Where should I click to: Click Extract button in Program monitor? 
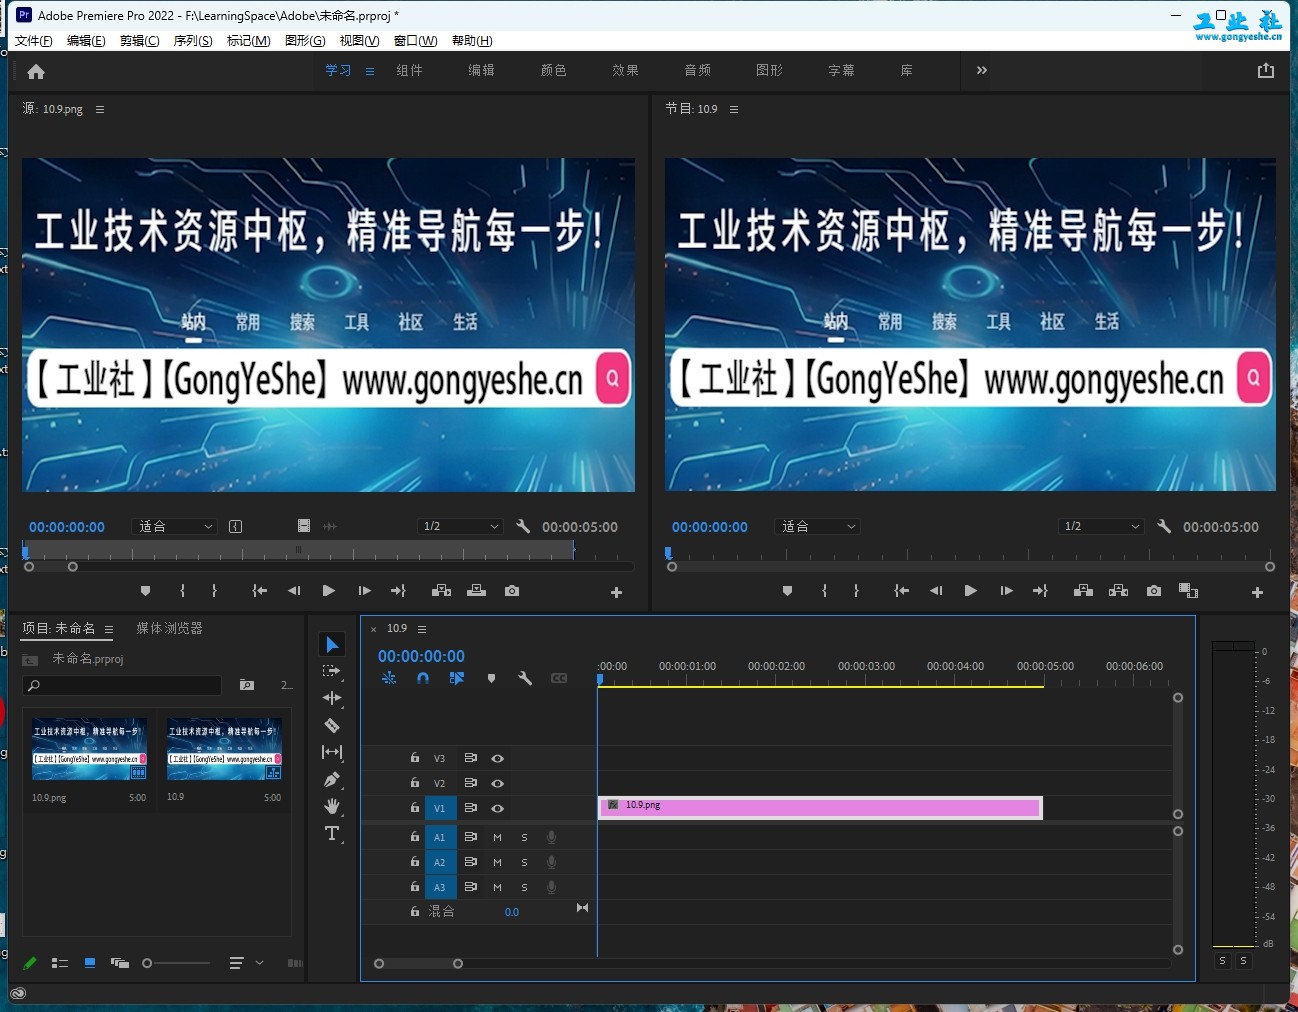pos(1119,591)
